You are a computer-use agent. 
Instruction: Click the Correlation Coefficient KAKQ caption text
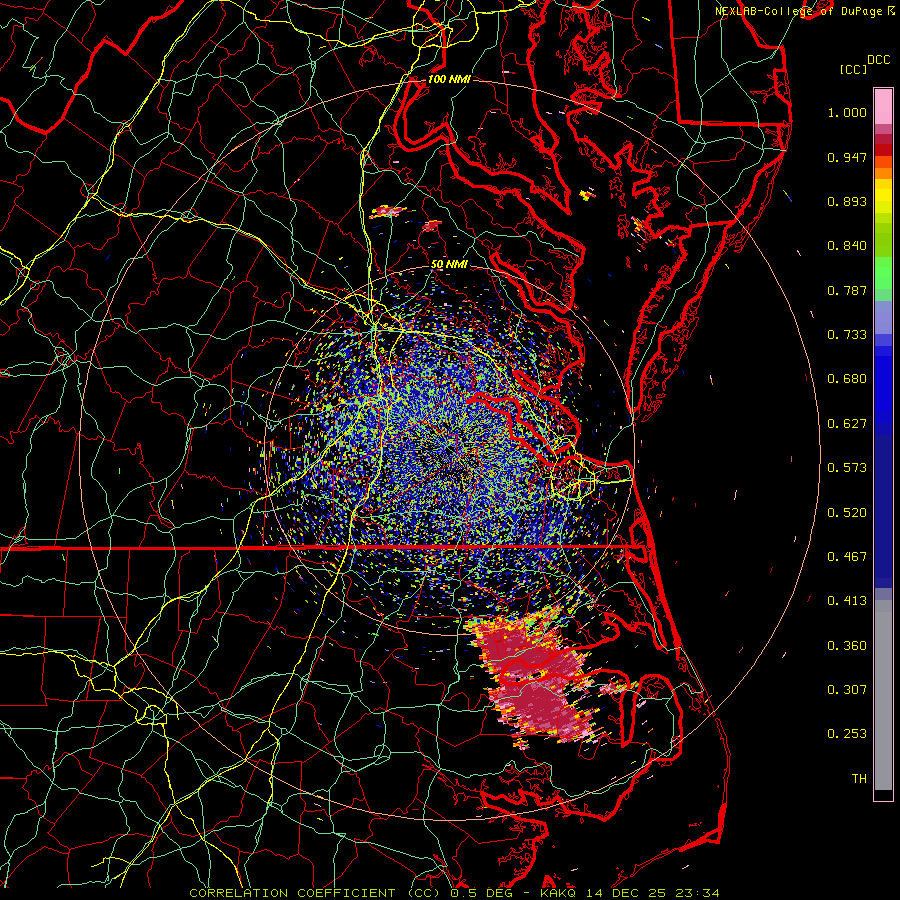point(454,893)
